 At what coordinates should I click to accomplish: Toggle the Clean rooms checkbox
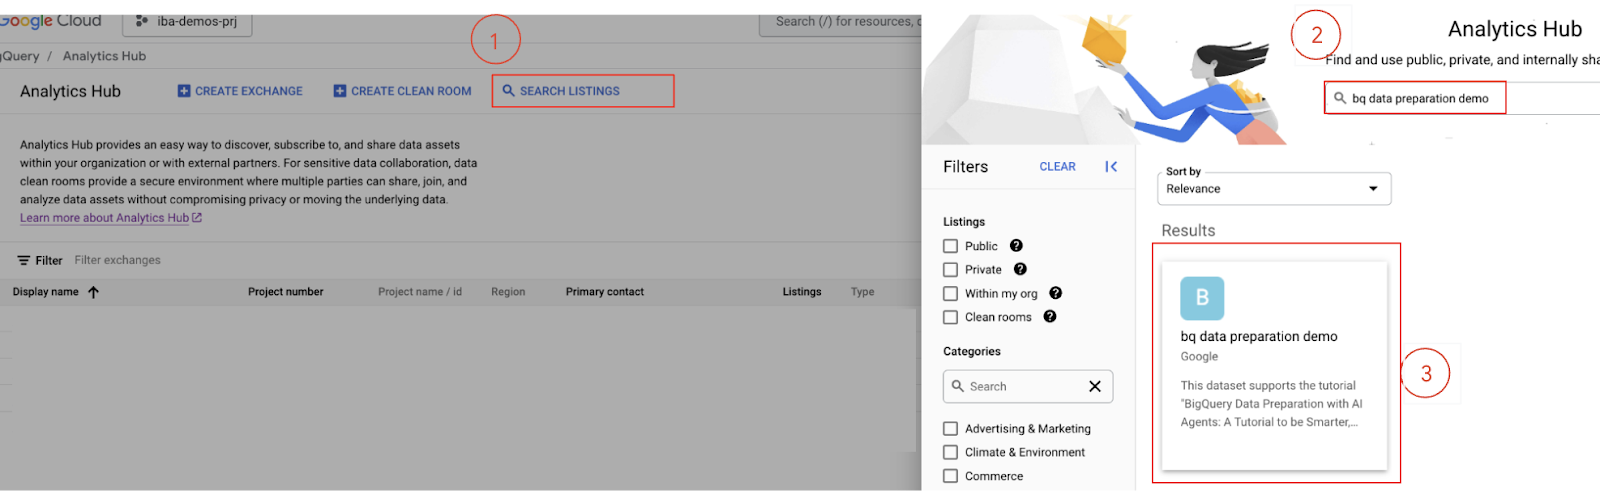[x=951, y=317]
